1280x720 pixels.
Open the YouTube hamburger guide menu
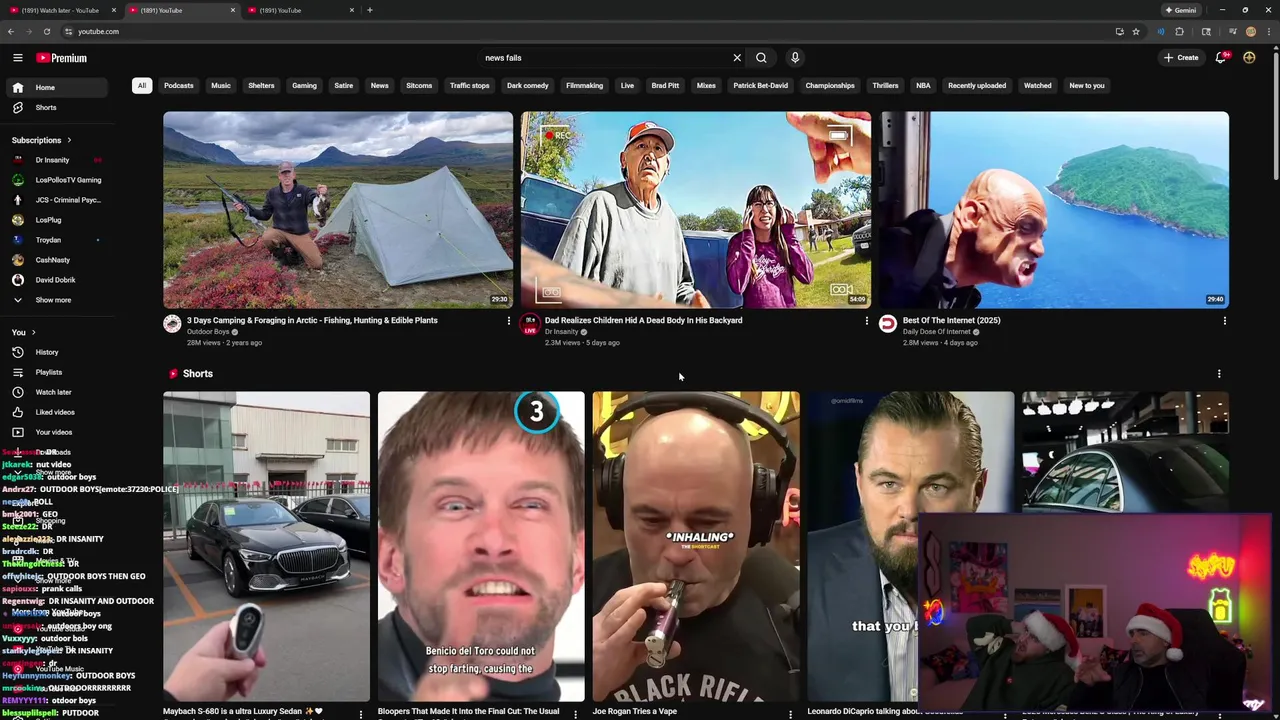pos(18,58)
